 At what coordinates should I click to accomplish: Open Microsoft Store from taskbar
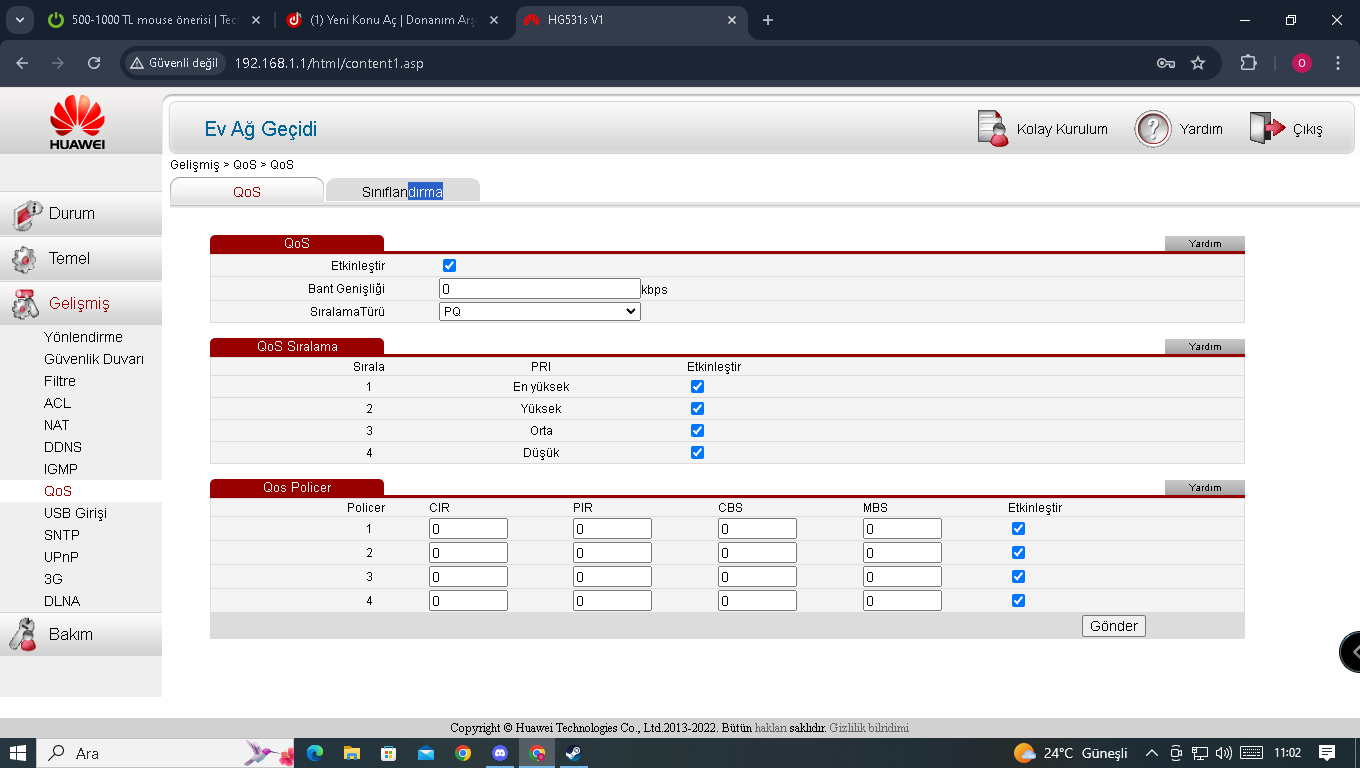(x=389, y=753)
